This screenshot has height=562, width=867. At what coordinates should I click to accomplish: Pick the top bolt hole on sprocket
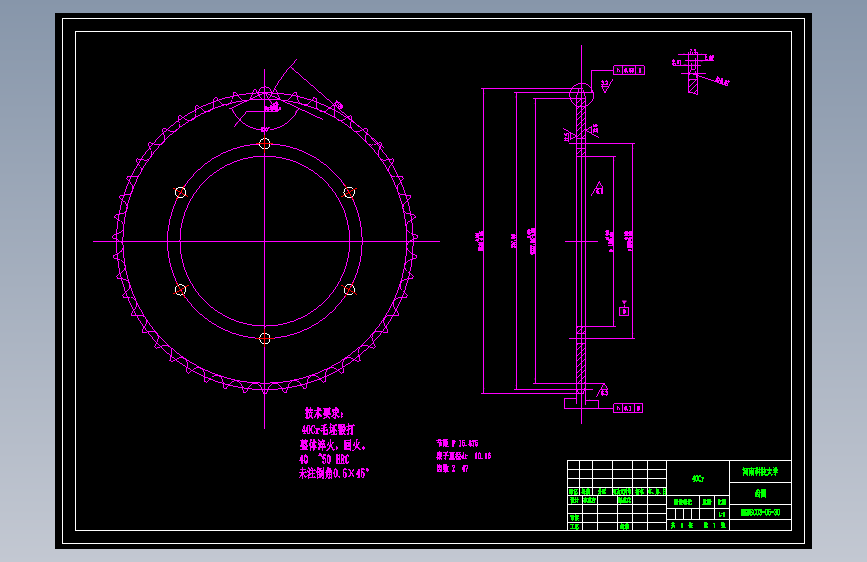[265, 144]
